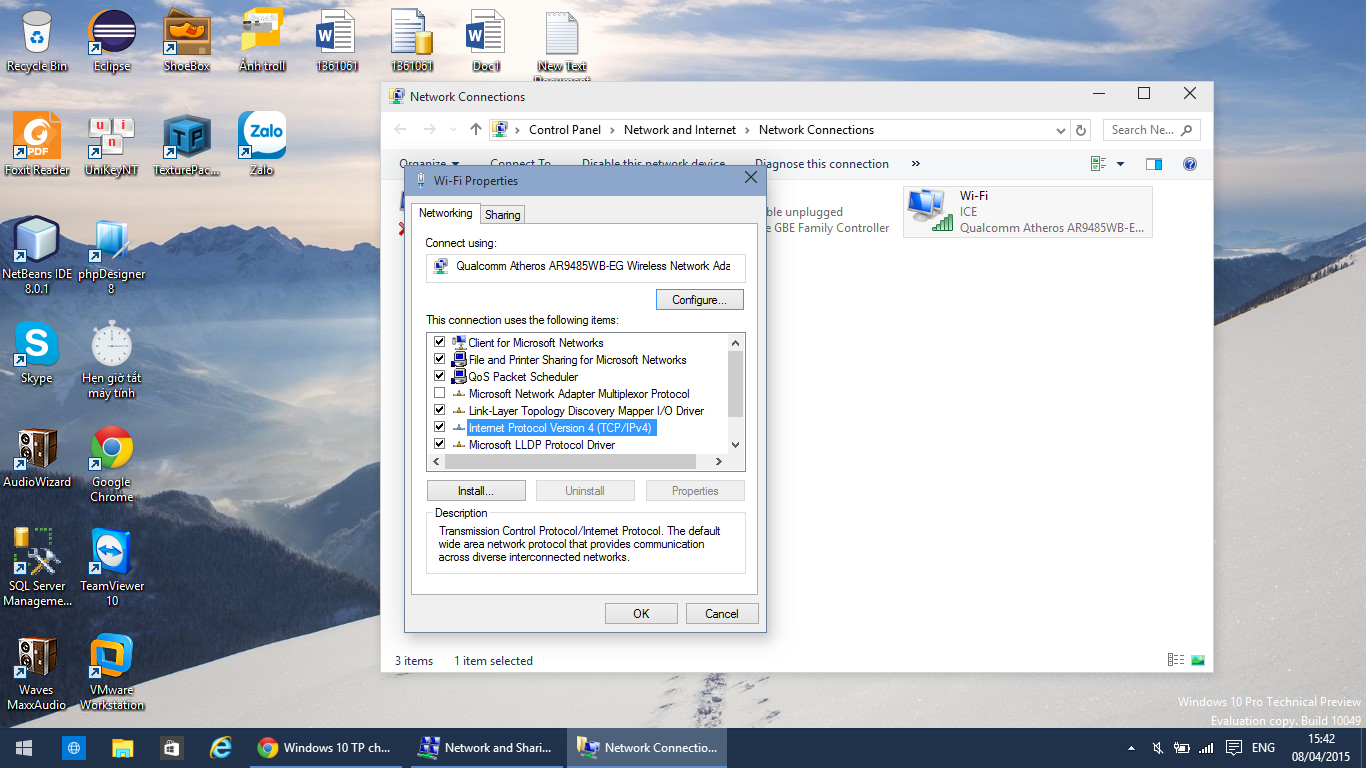Open the Ảnh troll folder
The image size is (1366, 768).
(x=262, y=40)
